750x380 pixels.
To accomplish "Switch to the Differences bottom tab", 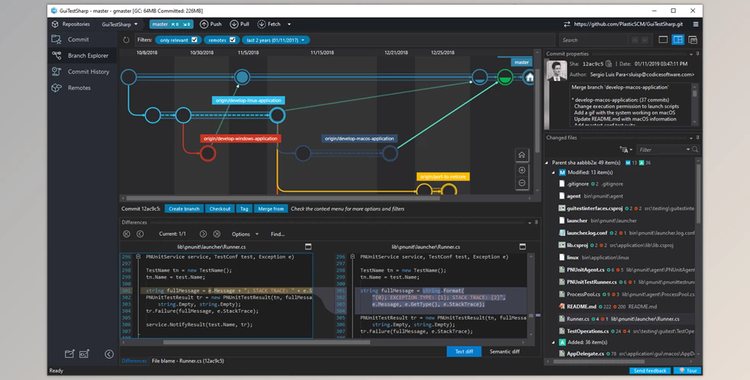I will pyautogui.click(x=134, y=361).
